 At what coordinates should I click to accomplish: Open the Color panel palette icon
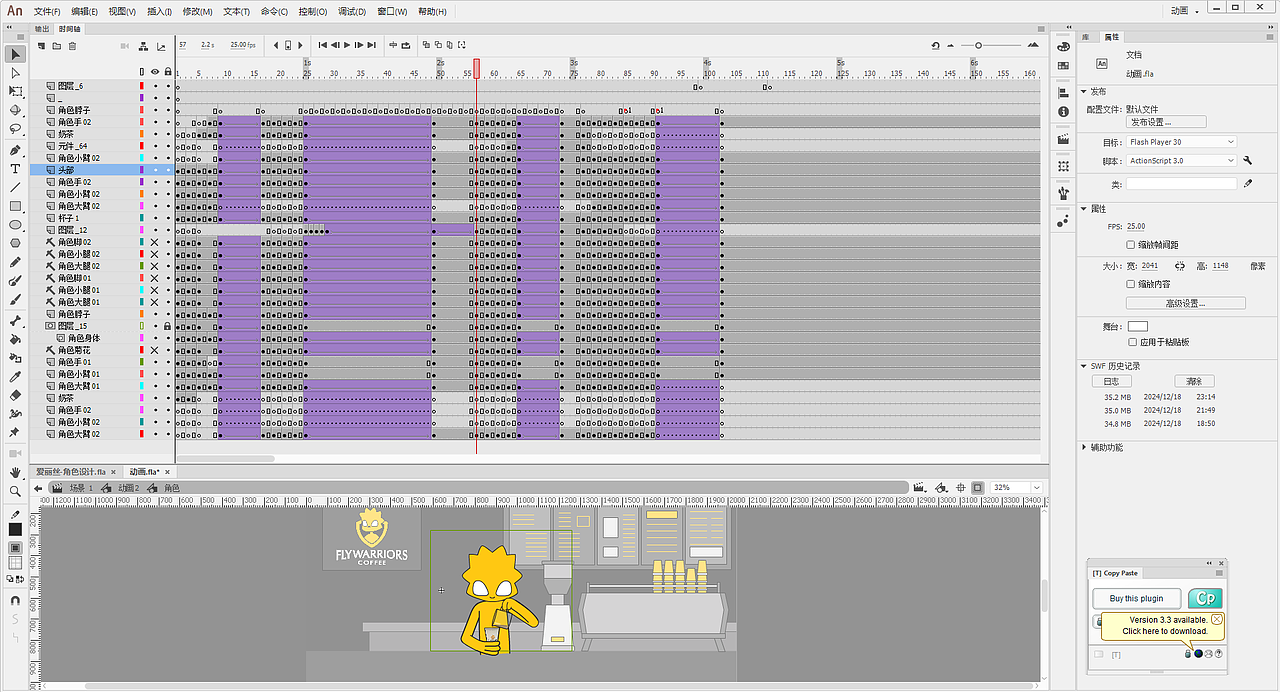point(1063,46)
